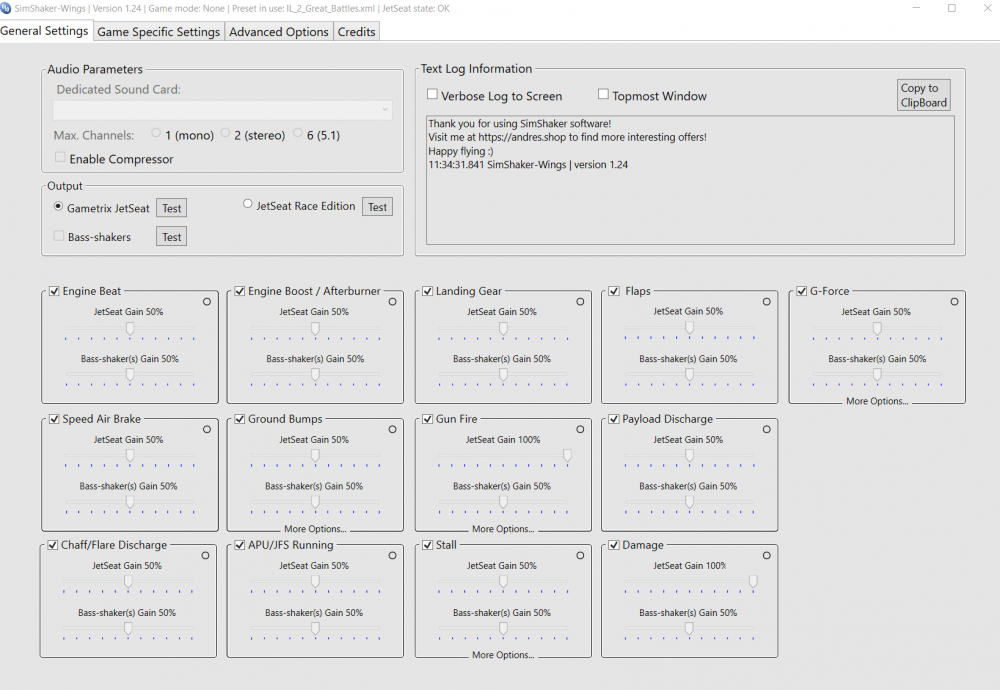Click the Stall JetSeat Gain slider
Viewport: 1000px width, 690px height.
(503, 584)
